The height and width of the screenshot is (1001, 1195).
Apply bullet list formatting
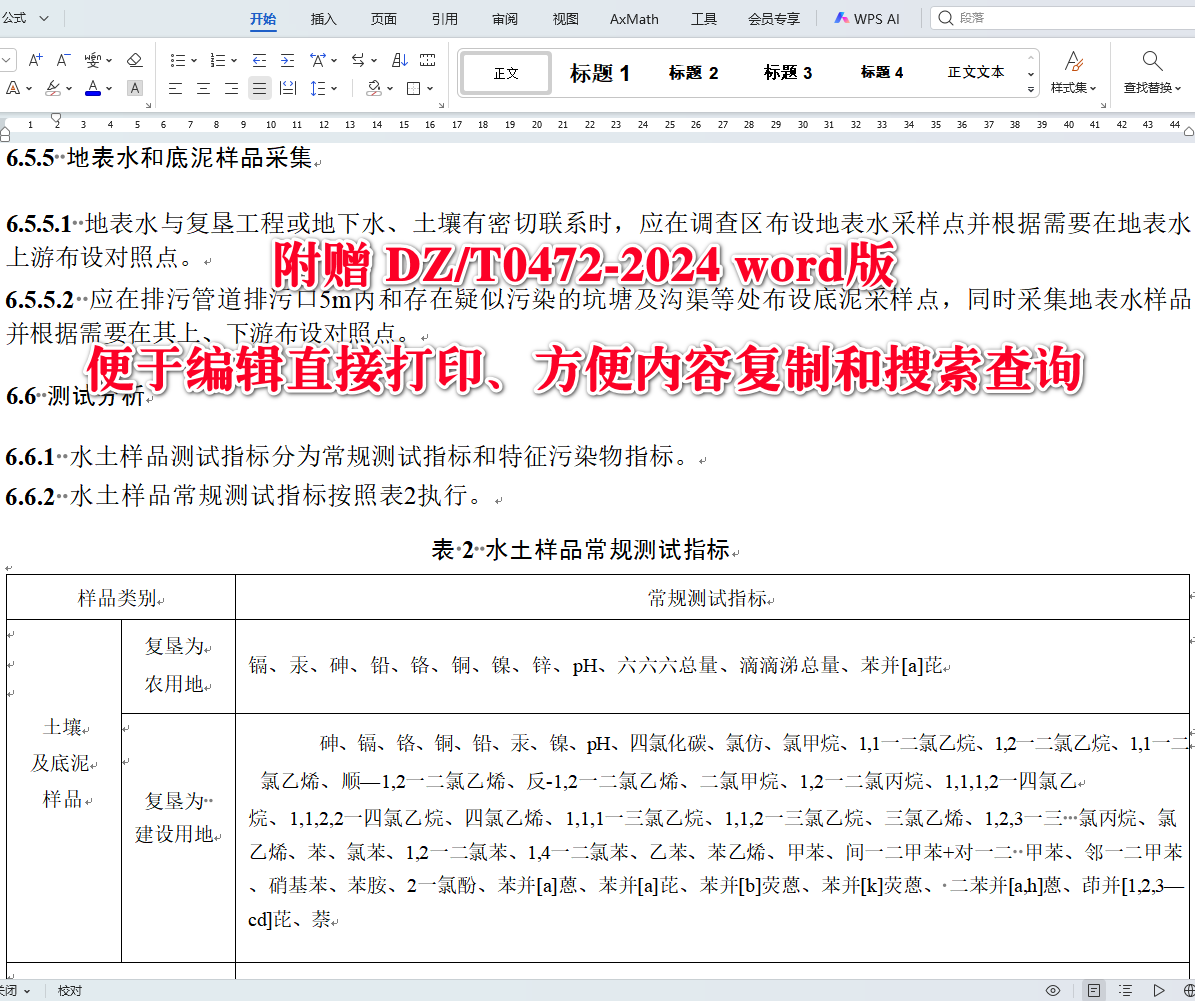click(x=178, y=59)
